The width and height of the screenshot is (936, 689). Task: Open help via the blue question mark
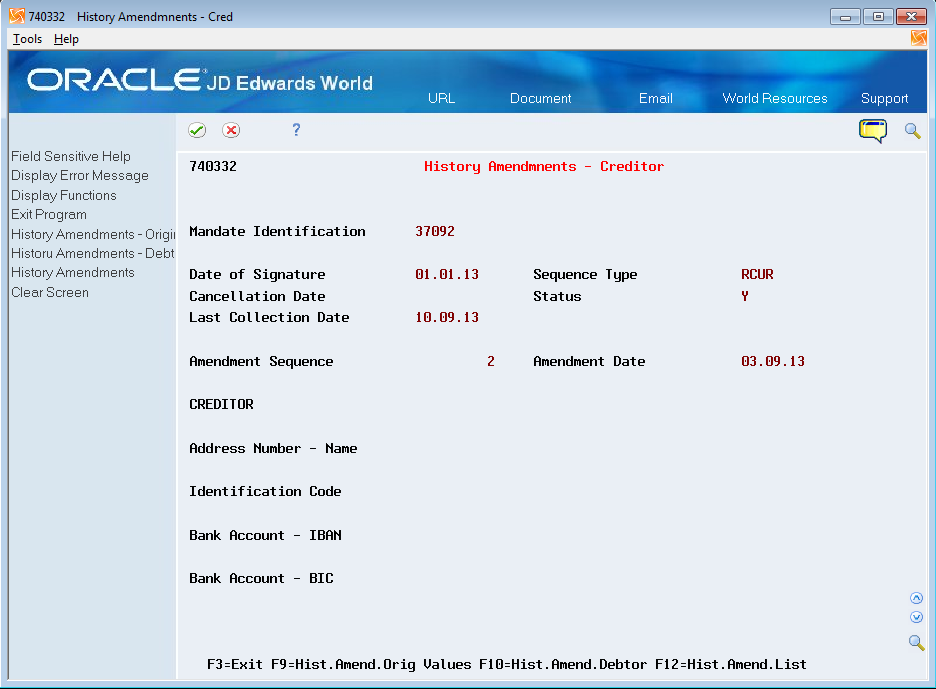pos(296,130)
